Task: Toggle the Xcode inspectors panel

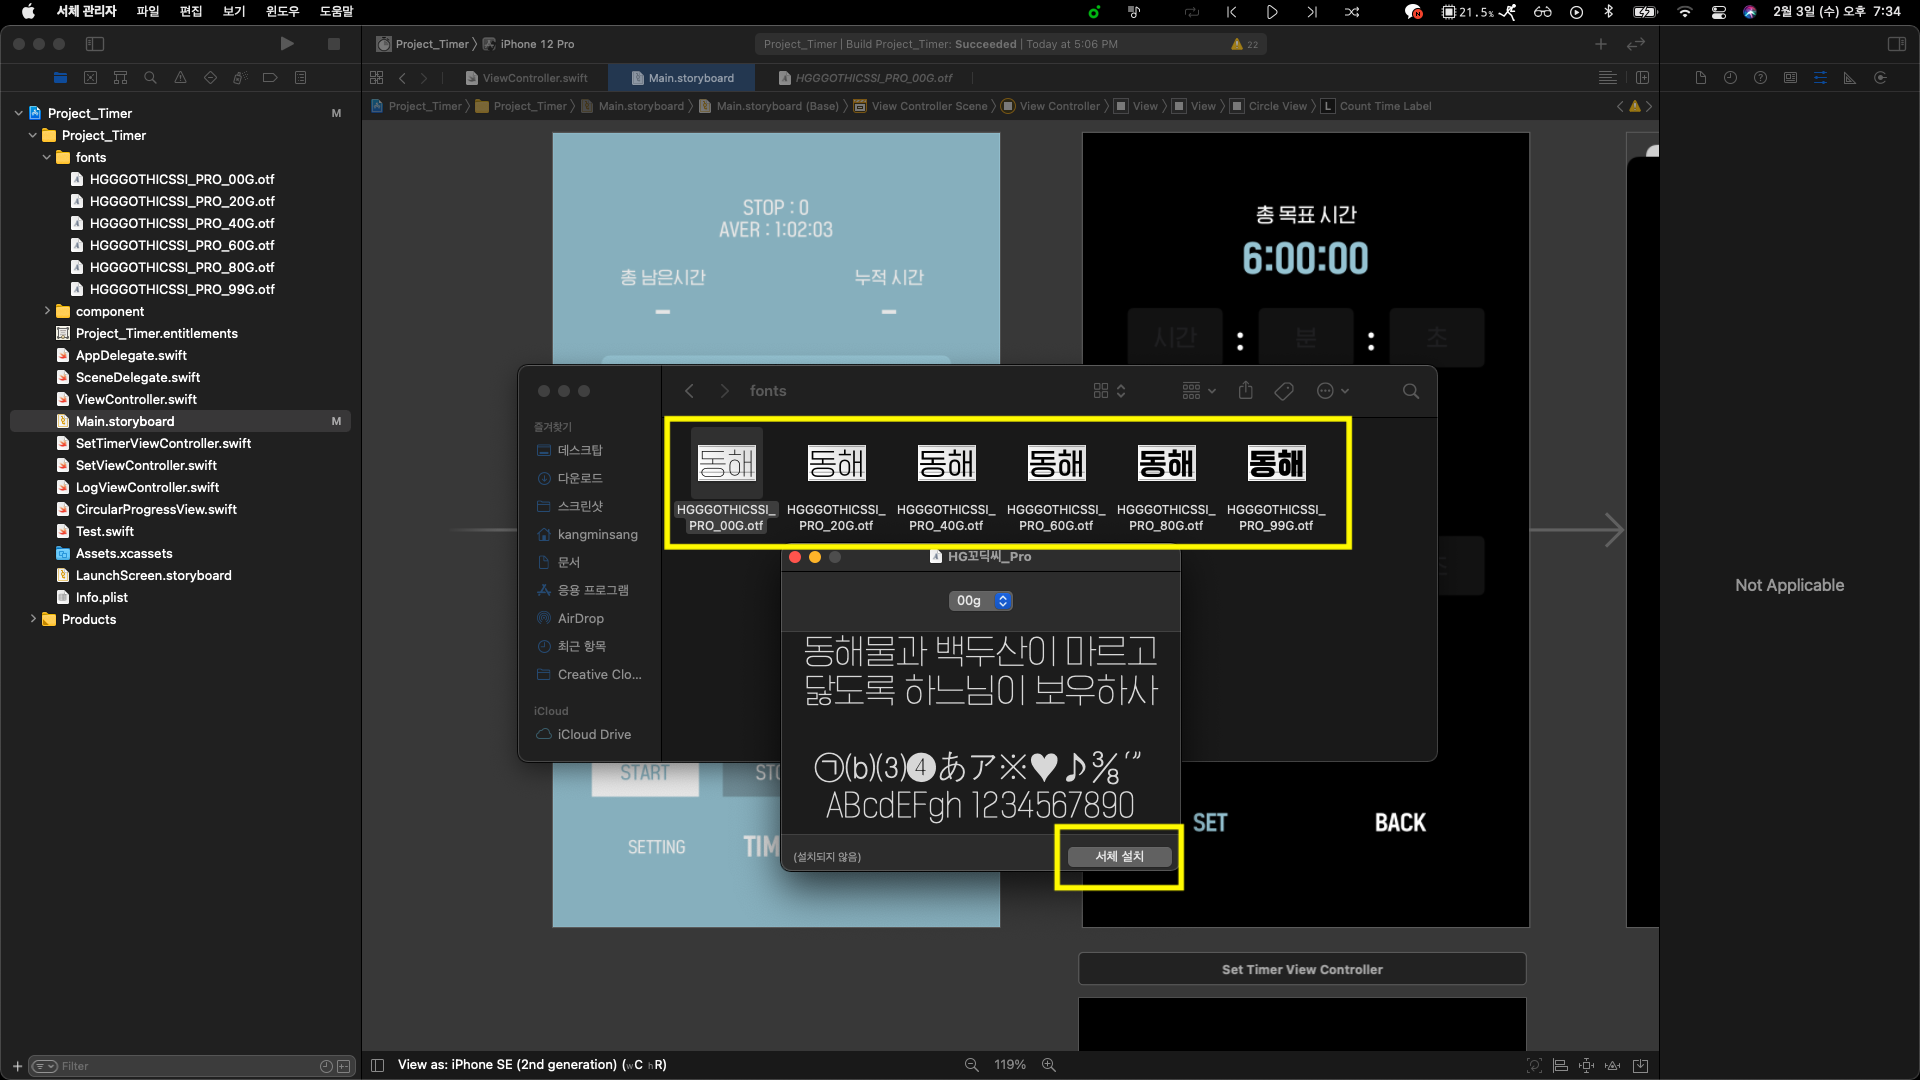Action: (x=1896, y=44)
